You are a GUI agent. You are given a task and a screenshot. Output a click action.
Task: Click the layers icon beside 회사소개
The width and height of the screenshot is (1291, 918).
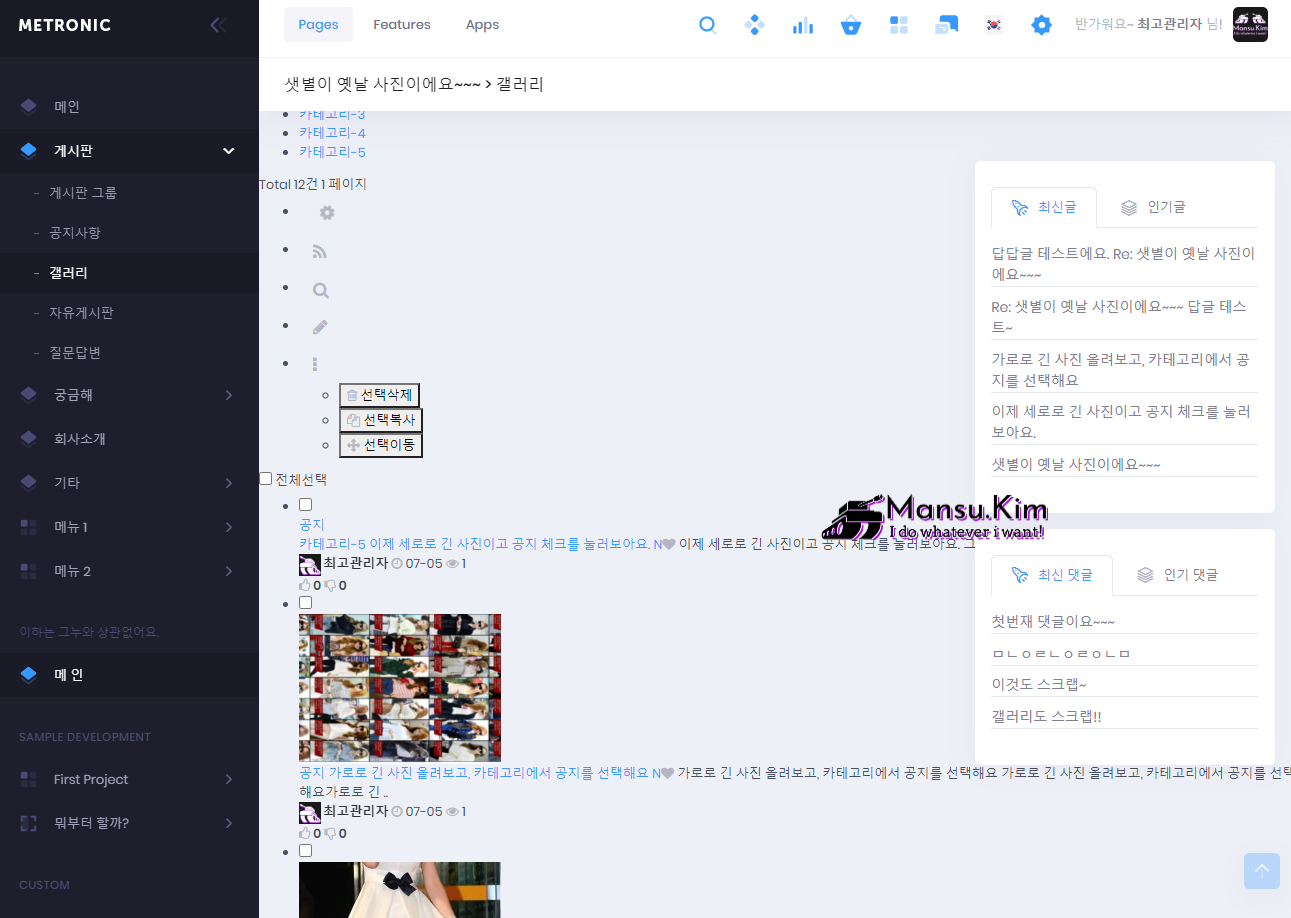28,439
